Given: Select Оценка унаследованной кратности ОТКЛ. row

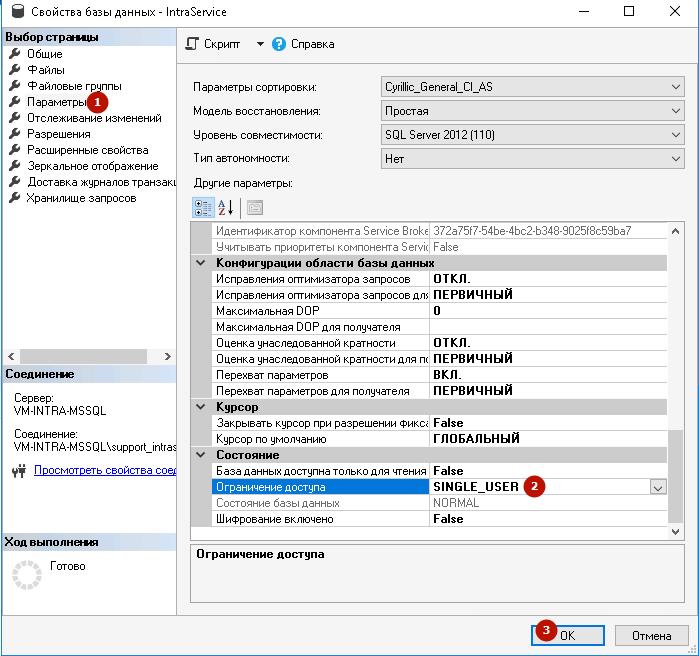Looking at the screenshot, I should [x=439, y=343].
